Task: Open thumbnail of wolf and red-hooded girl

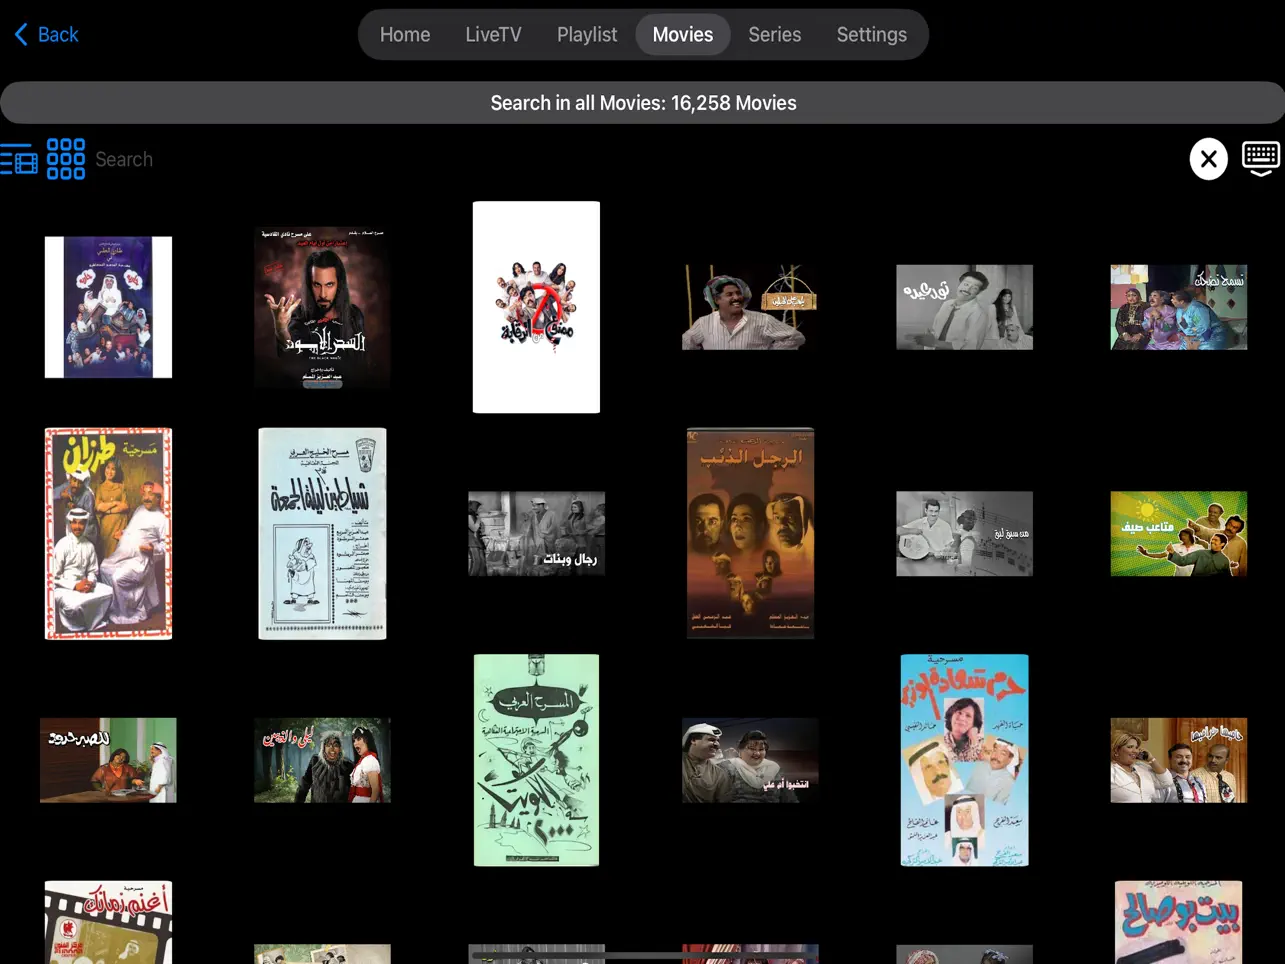Action: point(322,760)
